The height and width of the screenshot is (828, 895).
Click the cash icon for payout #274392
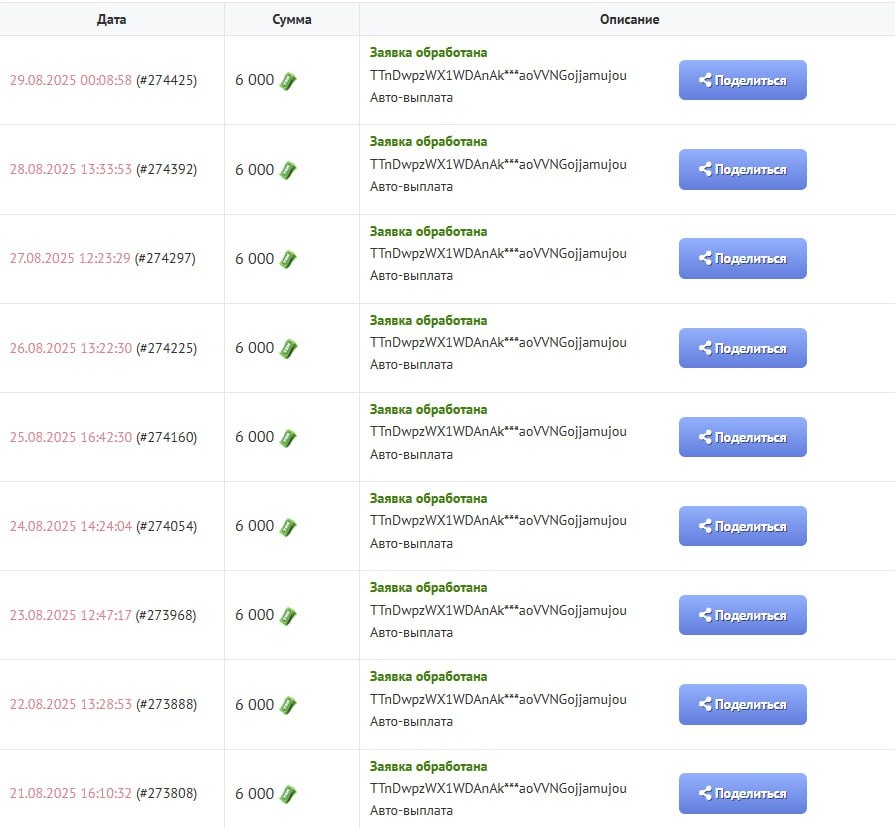click(288, 170)
